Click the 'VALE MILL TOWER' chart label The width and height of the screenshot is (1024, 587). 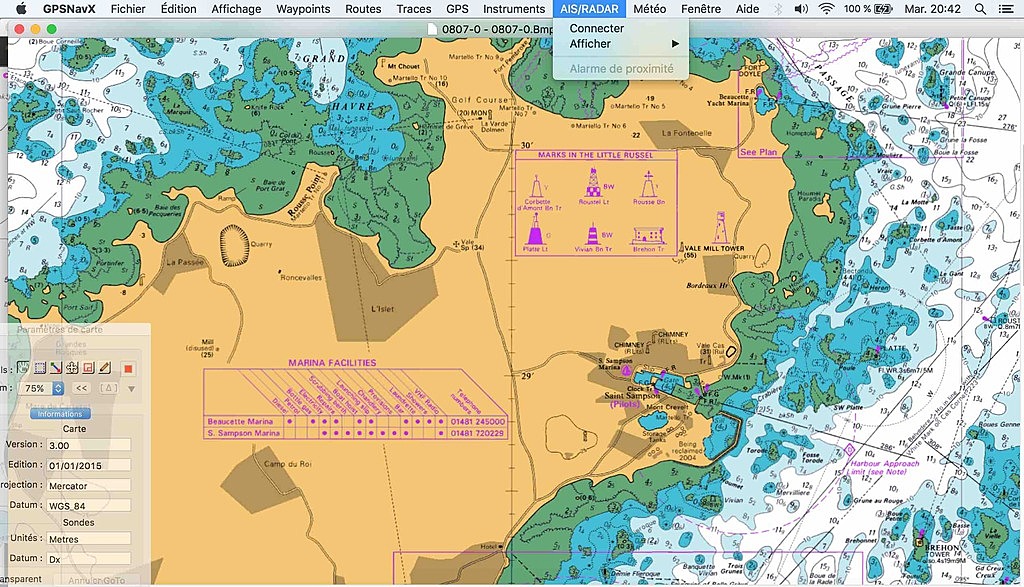(x=714, y=248)
